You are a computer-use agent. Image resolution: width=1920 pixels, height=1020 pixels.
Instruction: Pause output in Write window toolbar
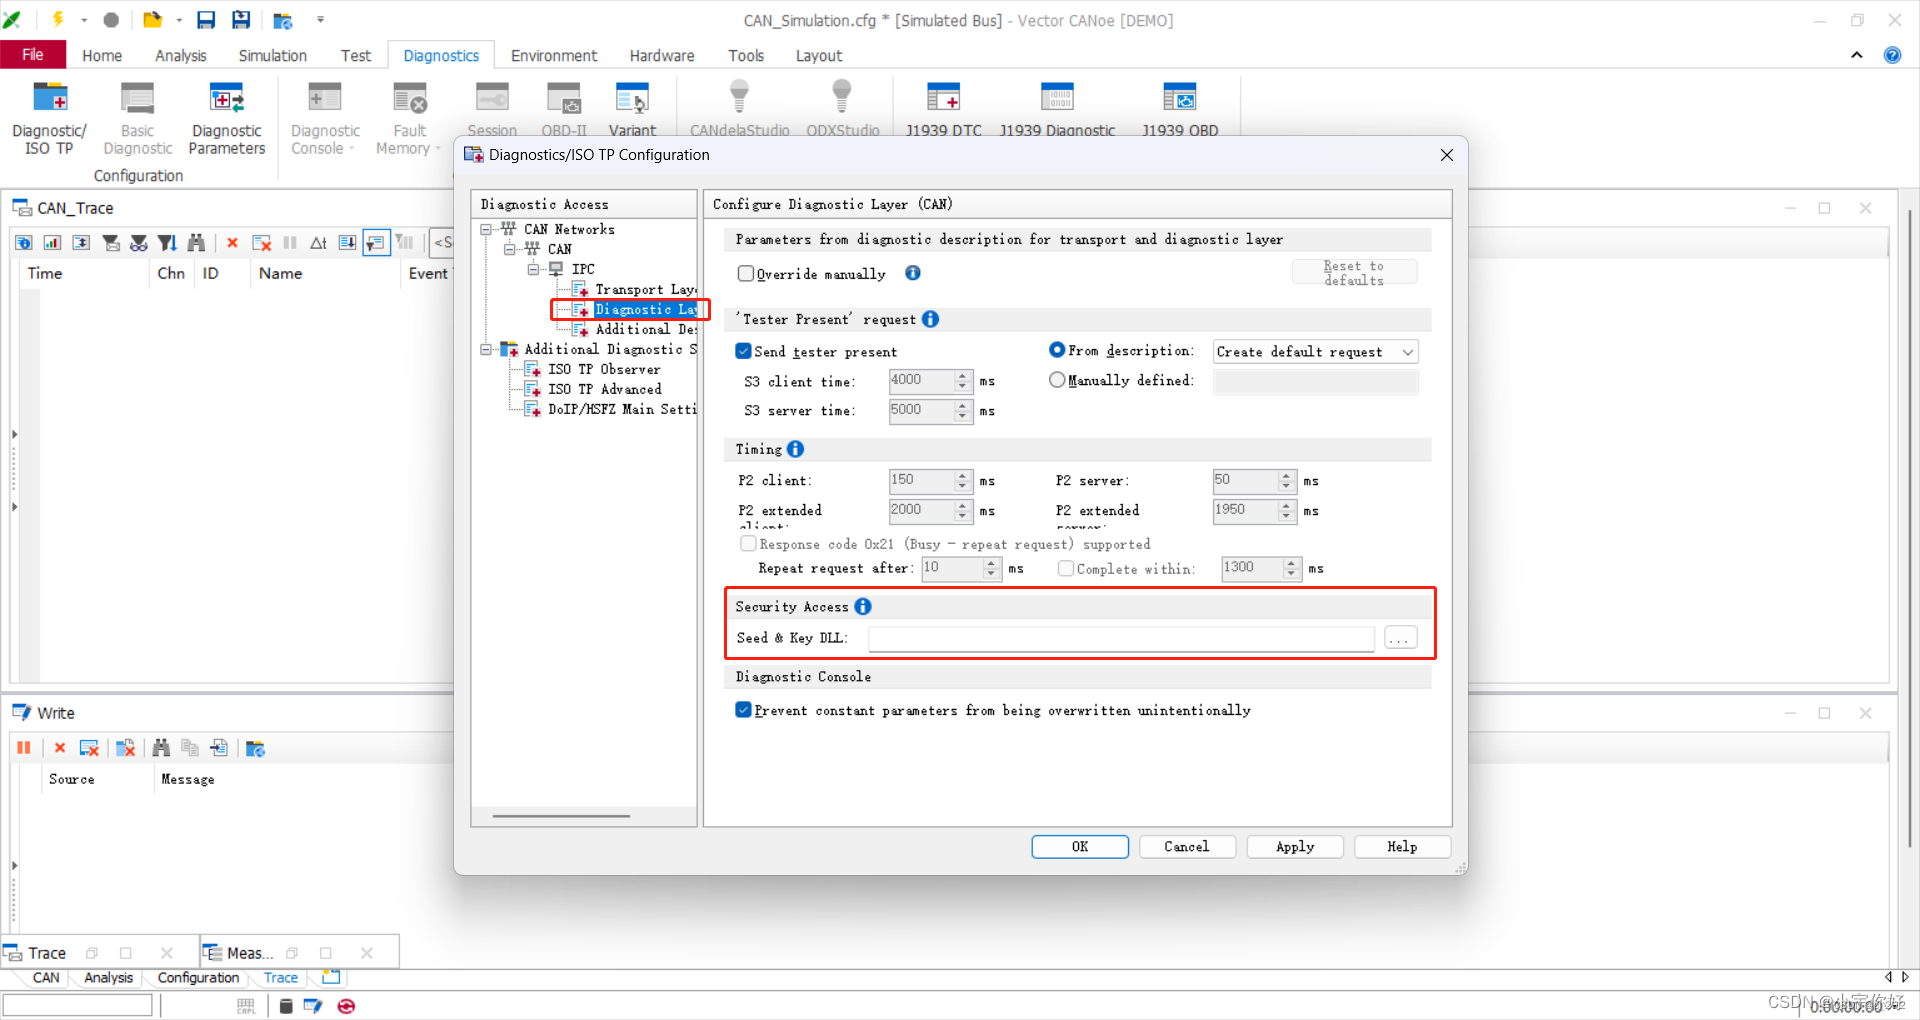coord(24,748)
